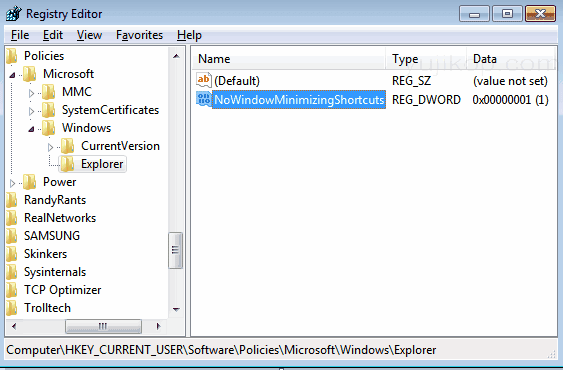The image size is (563, 370).
Task: Select the CurrentVersion key label
Action: coord(120,146)
